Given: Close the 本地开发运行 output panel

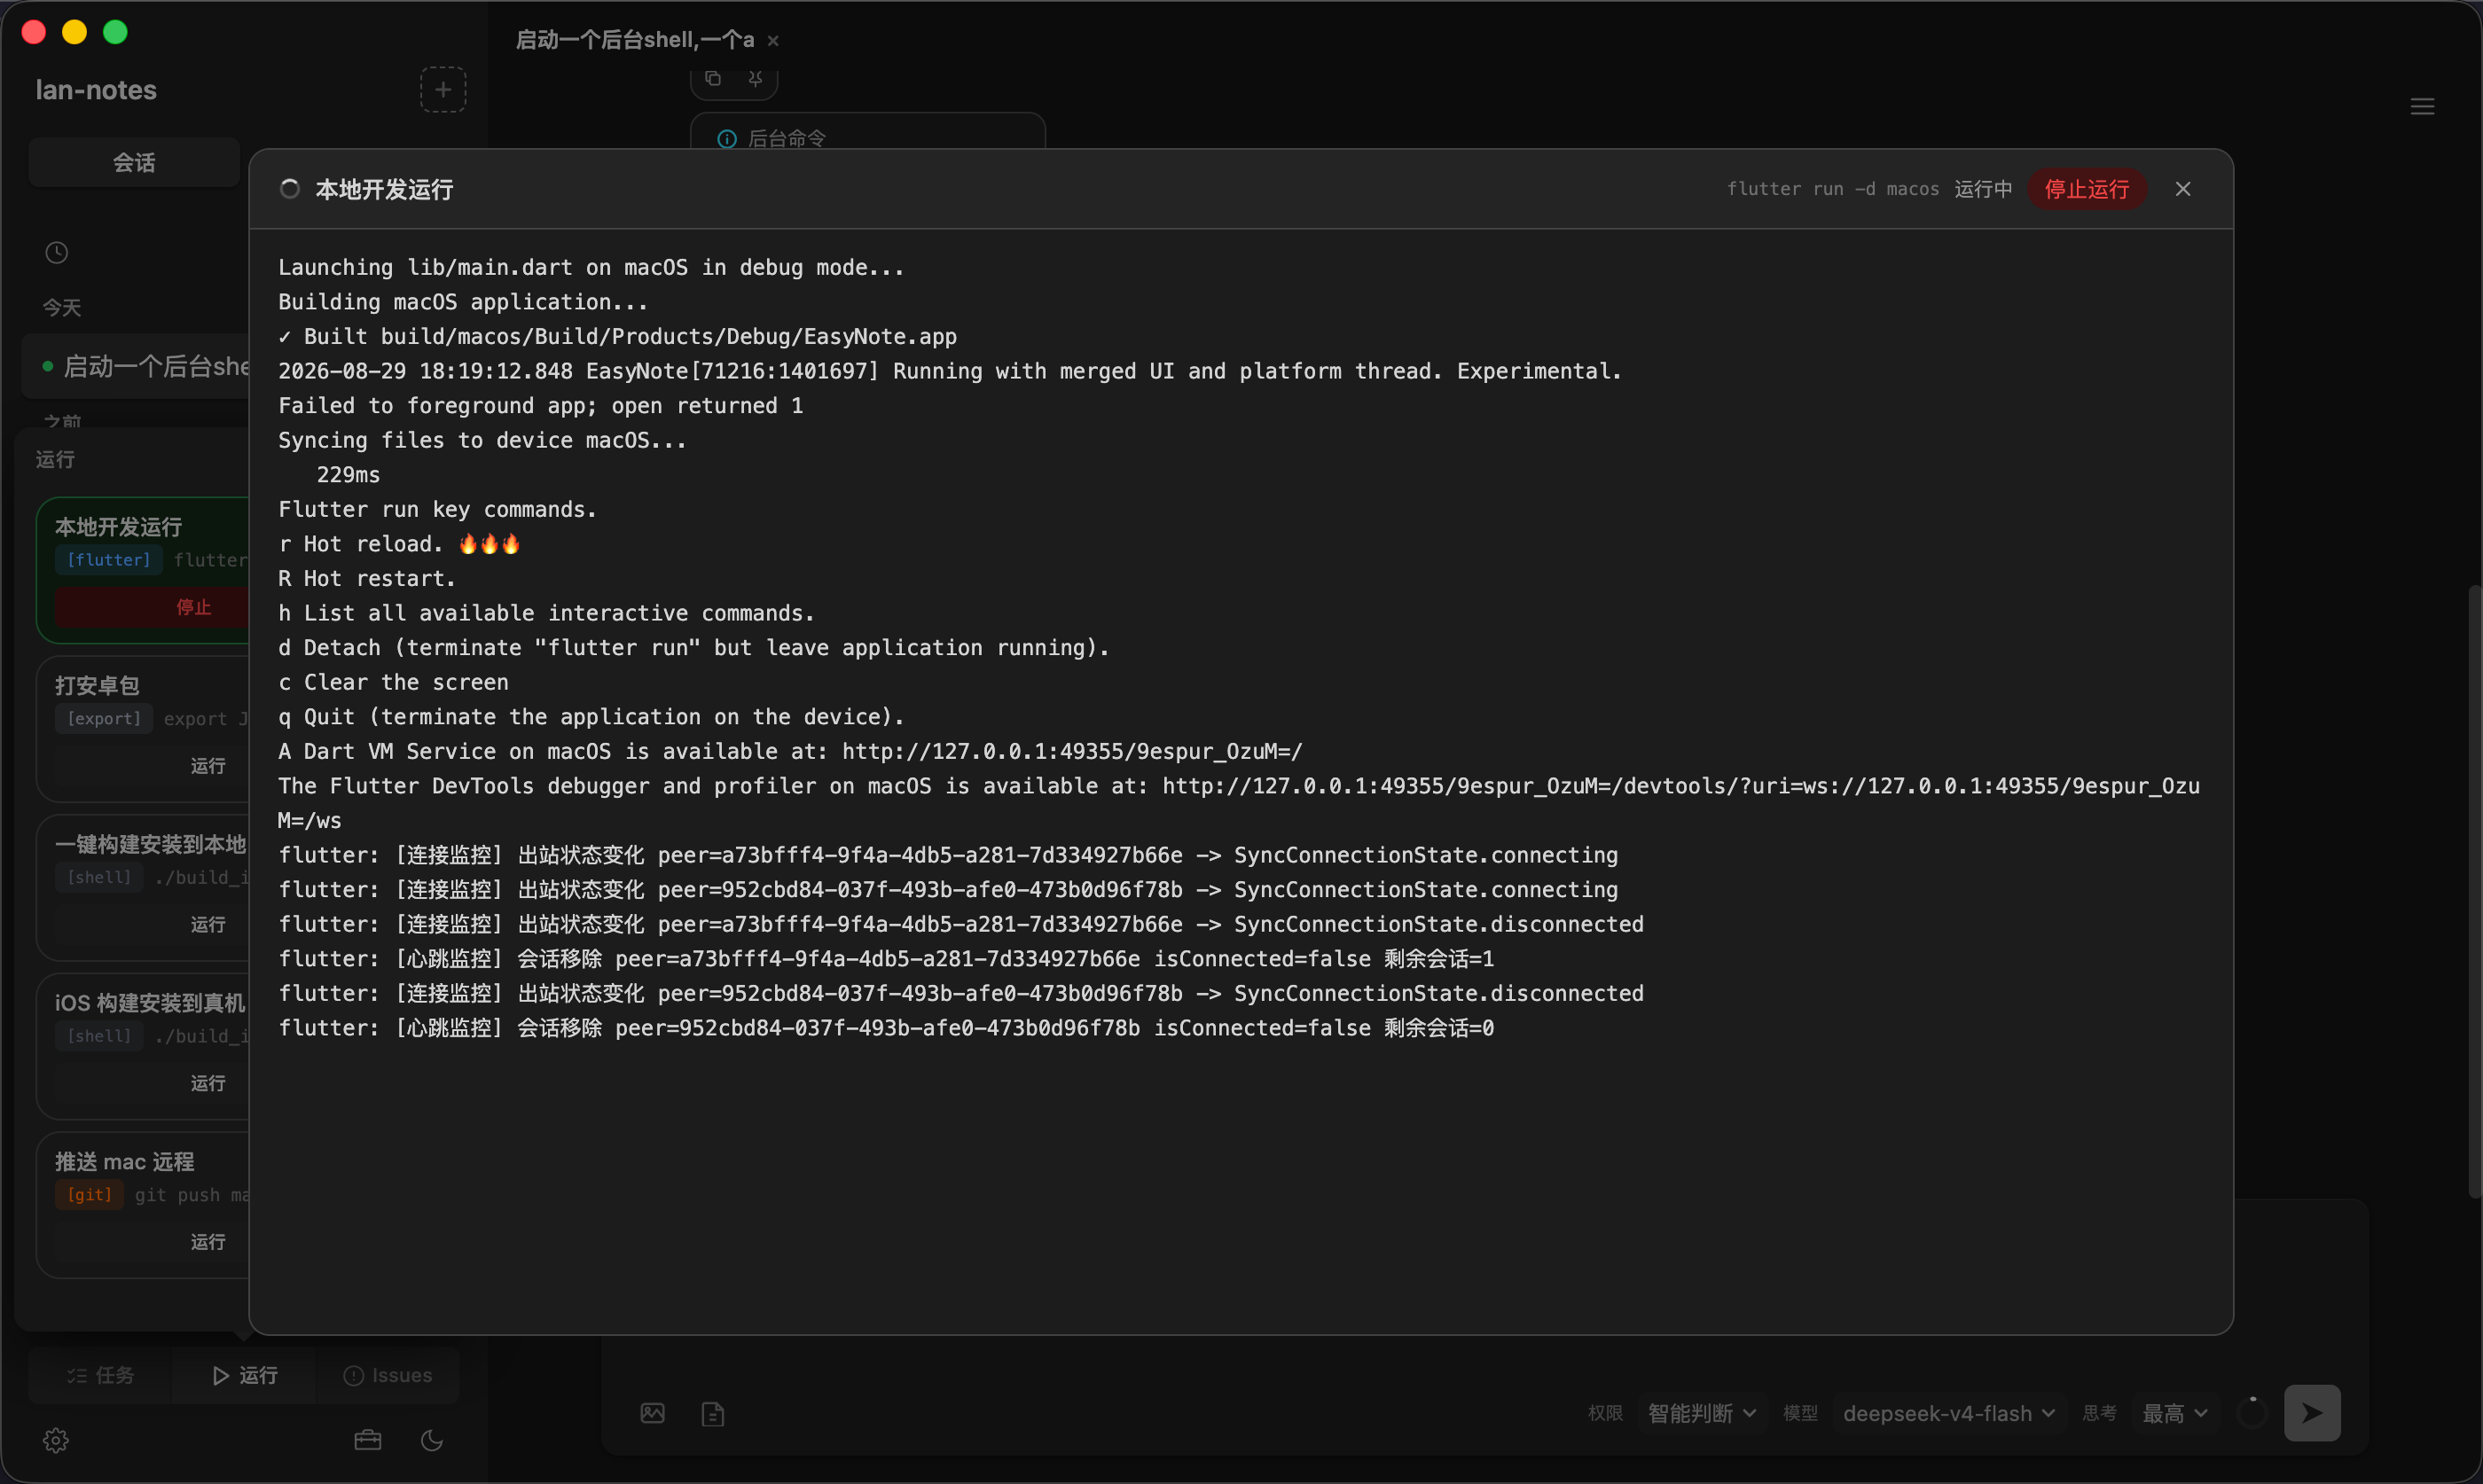Looking at the screenshot, I should point(2183,189).
